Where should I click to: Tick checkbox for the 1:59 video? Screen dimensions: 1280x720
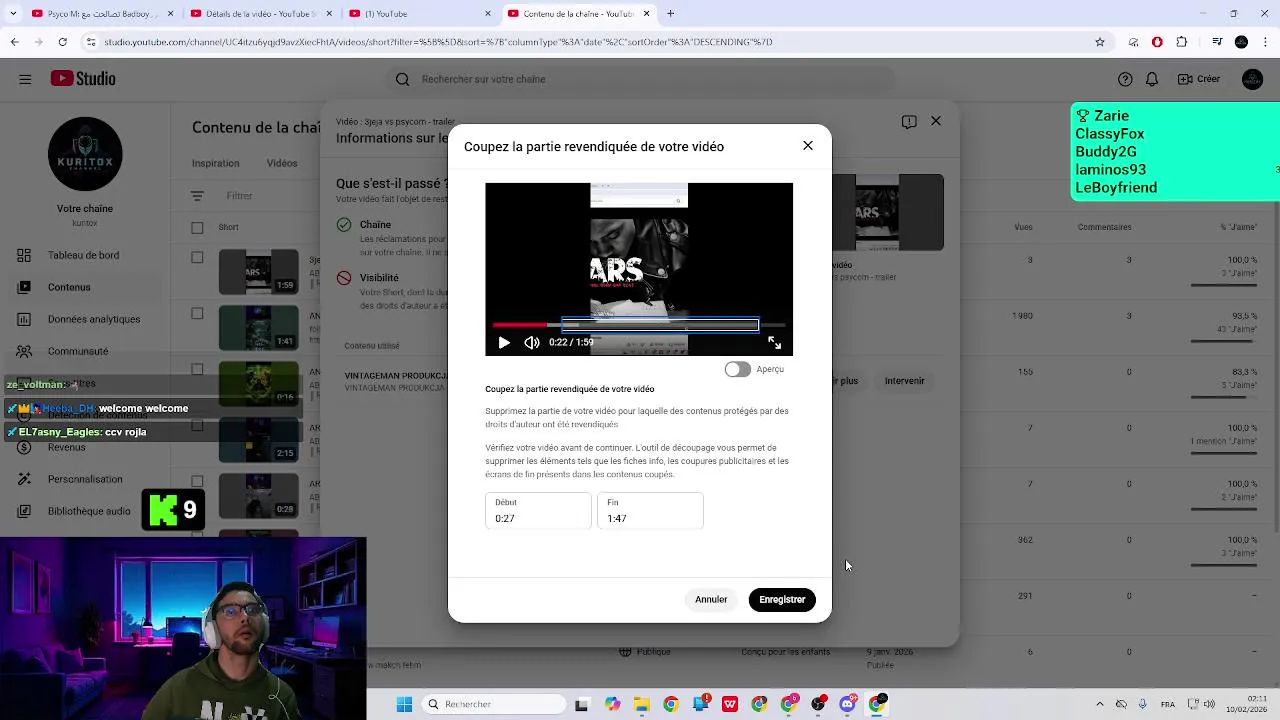pos(197,258)
